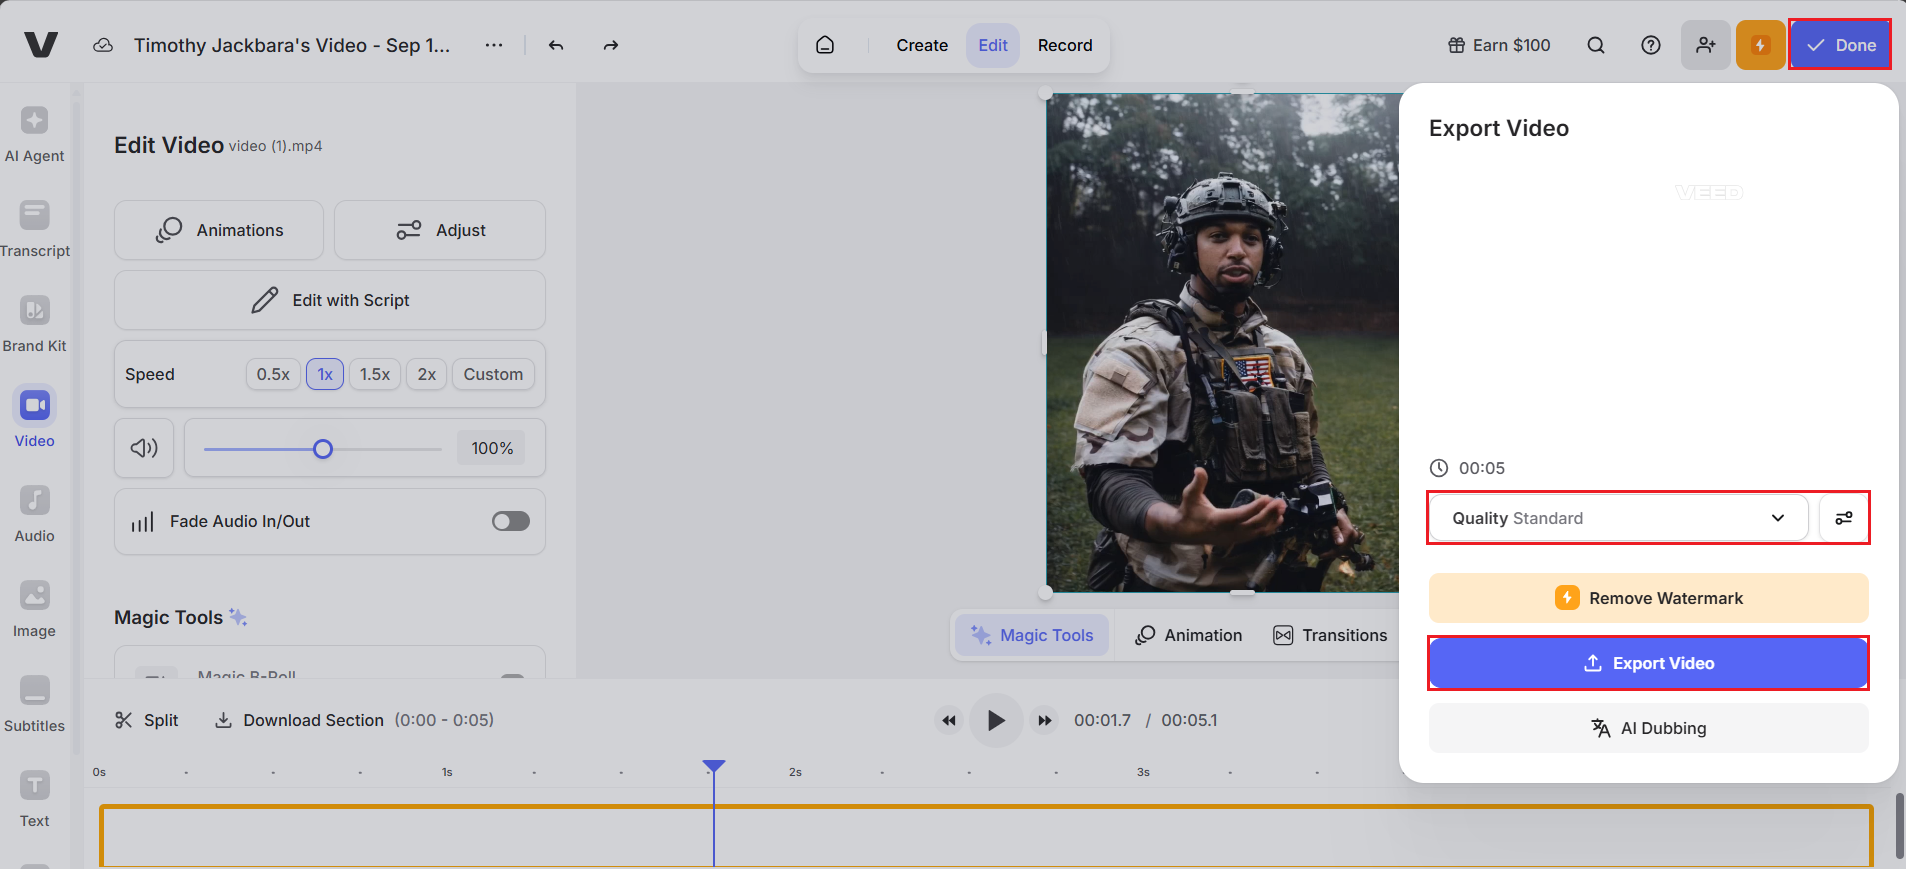Switch to the Record tab
The height and width of the screenshot is (869, 1906).
[x=1064, y=45]
